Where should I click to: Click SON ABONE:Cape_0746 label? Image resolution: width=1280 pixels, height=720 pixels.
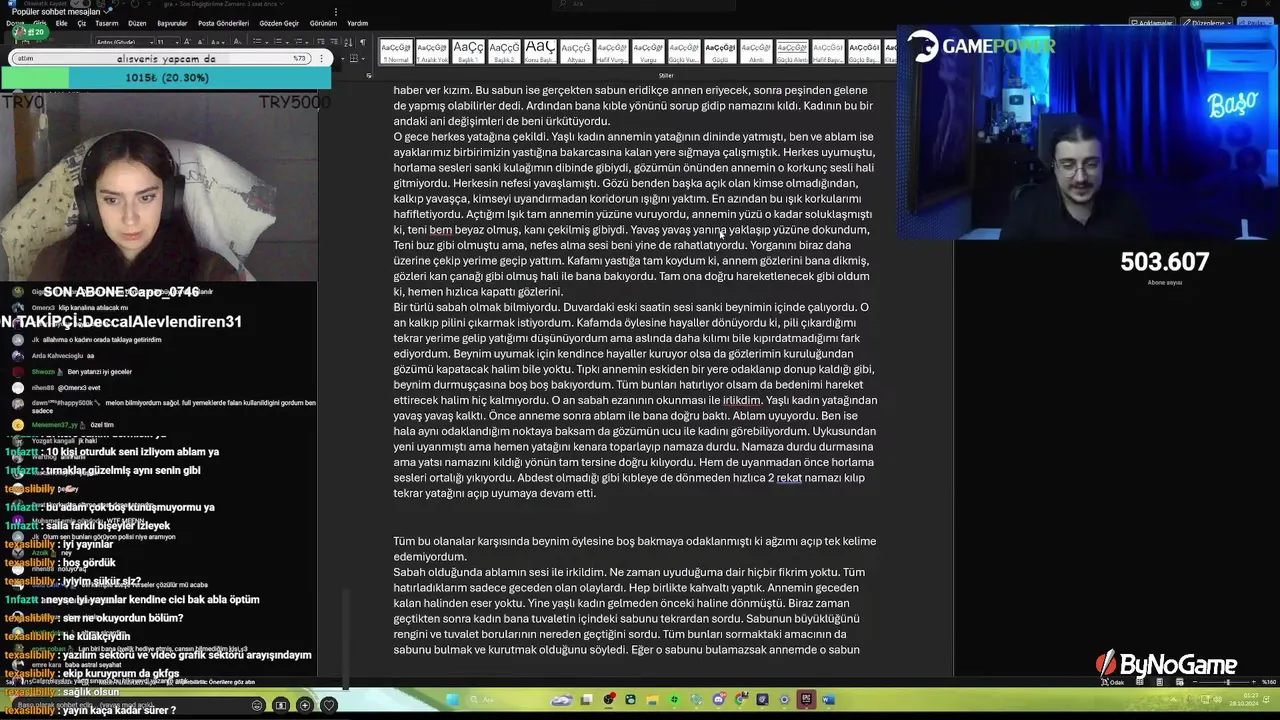121,292
